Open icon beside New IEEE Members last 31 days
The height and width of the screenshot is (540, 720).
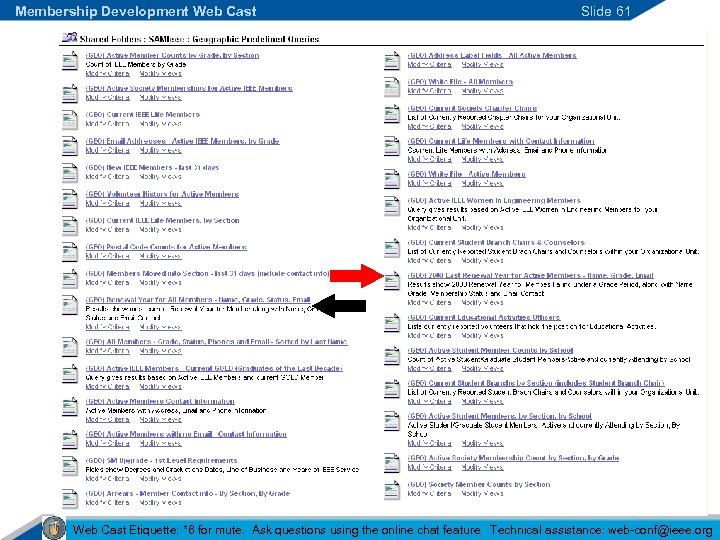tap(70, 173)
